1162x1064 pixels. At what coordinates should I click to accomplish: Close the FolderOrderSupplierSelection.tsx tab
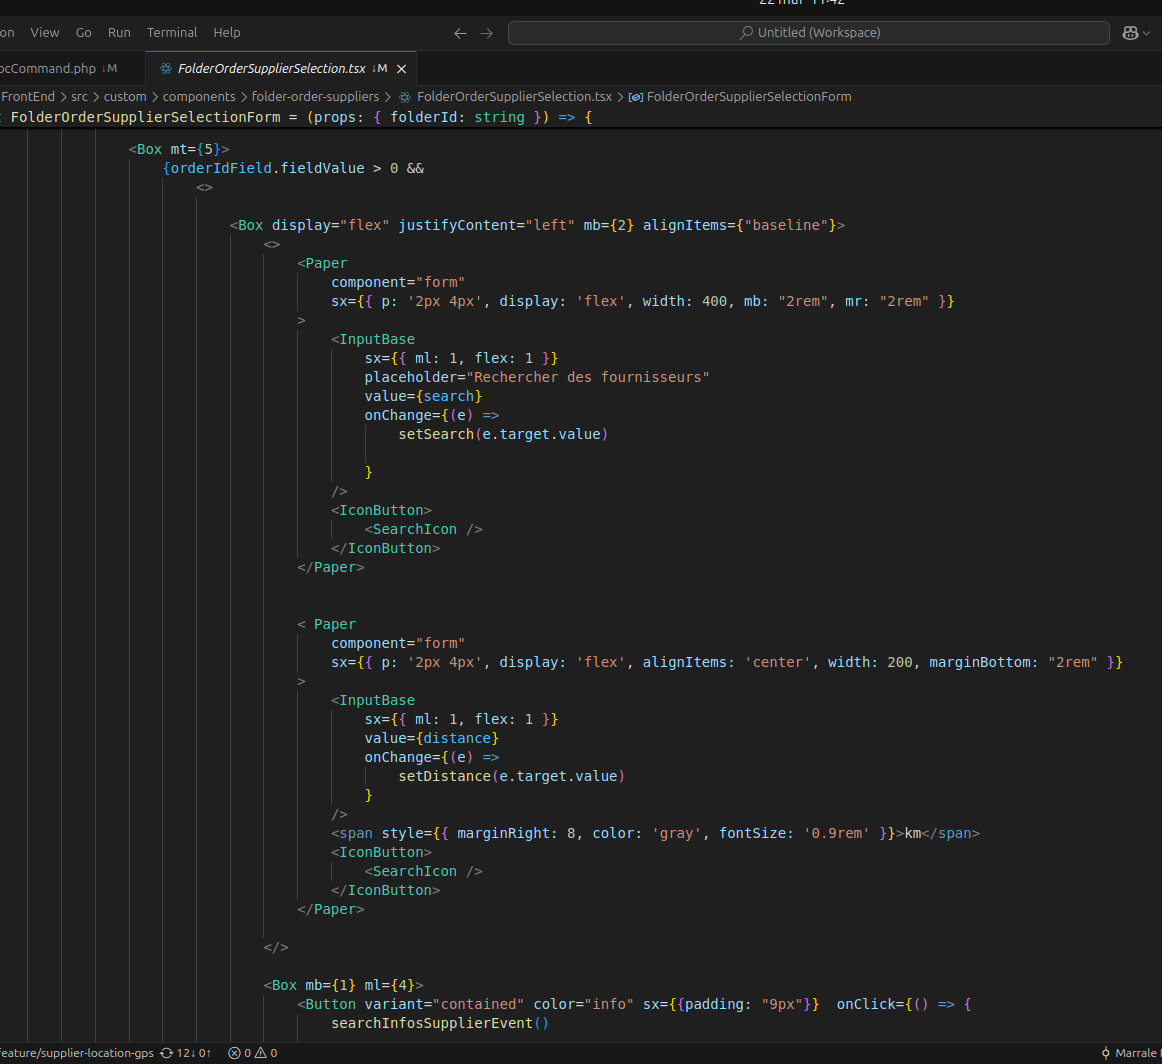(x=402, y=69)
